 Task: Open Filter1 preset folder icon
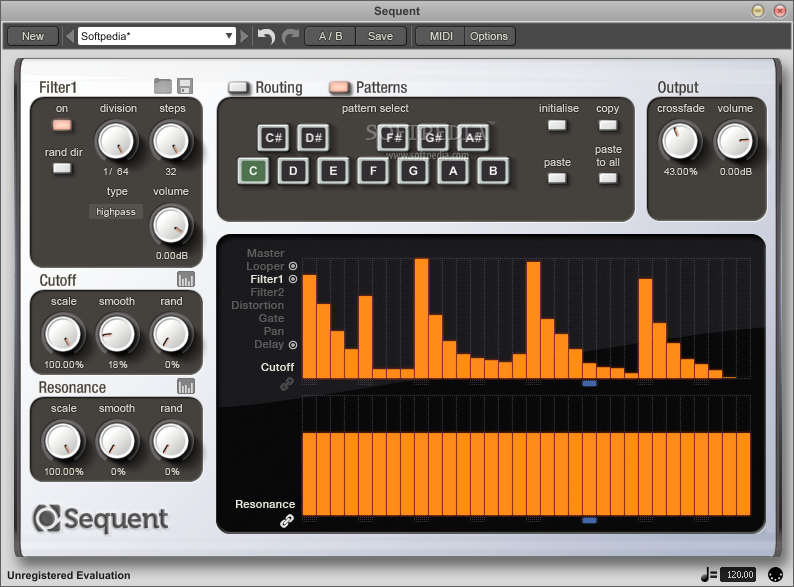pyautogui.click(x=163, y=86)
